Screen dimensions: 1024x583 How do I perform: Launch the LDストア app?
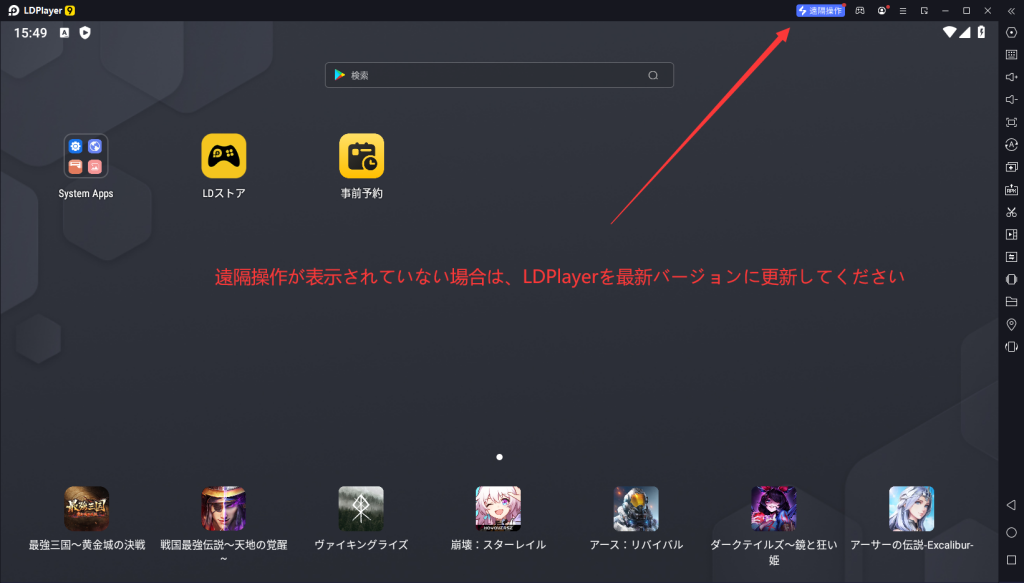(224, 155)
